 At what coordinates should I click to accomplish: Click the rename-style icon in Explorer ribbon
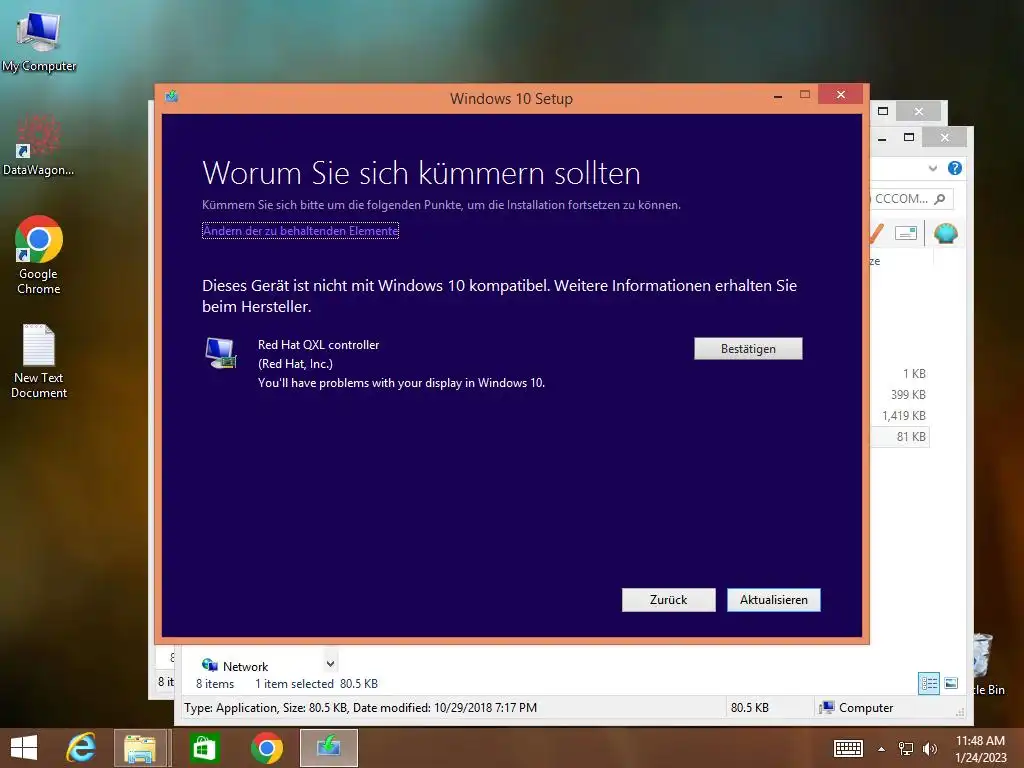[906, 232]
